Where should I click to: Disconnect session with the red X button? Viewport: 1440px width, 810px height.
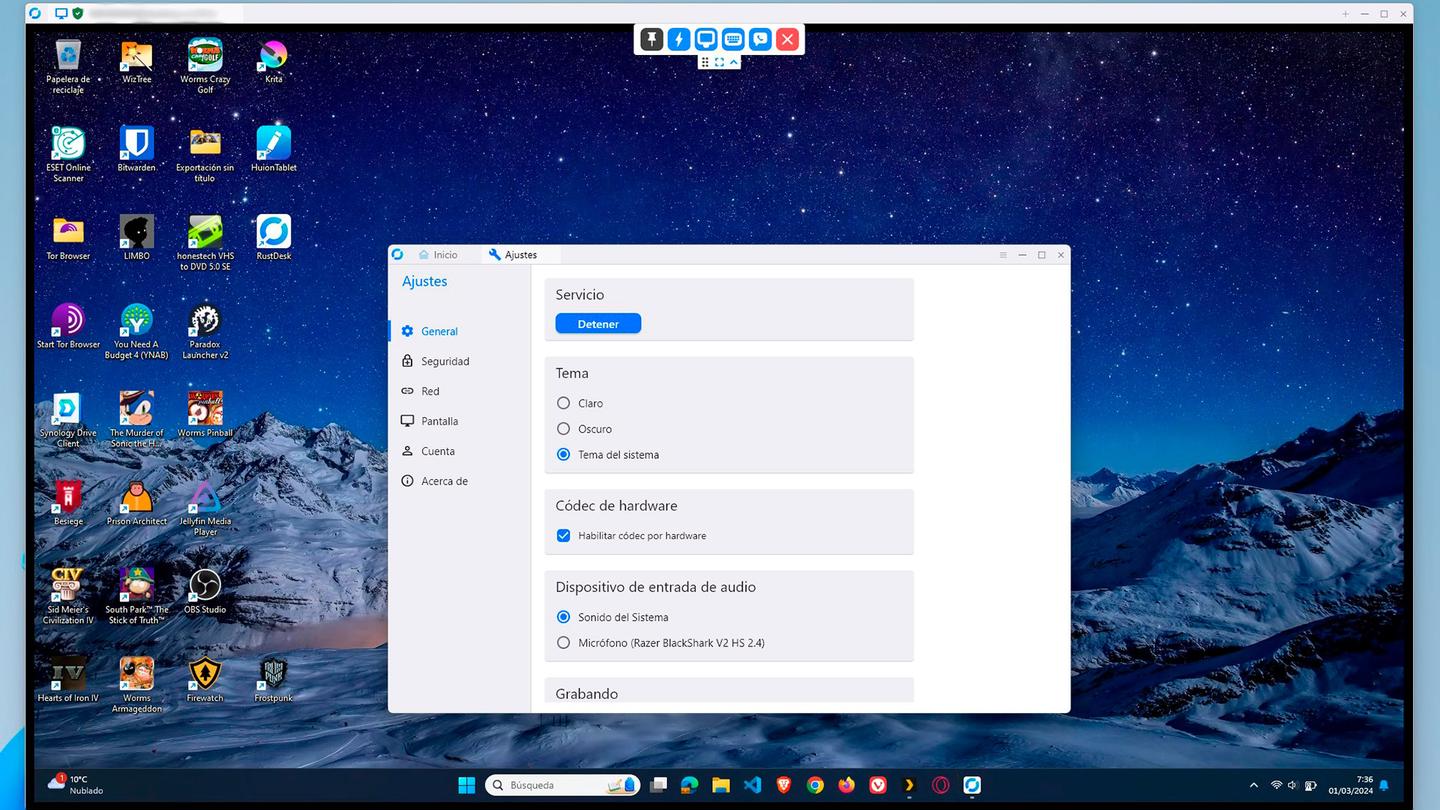(x=788, y=40)
